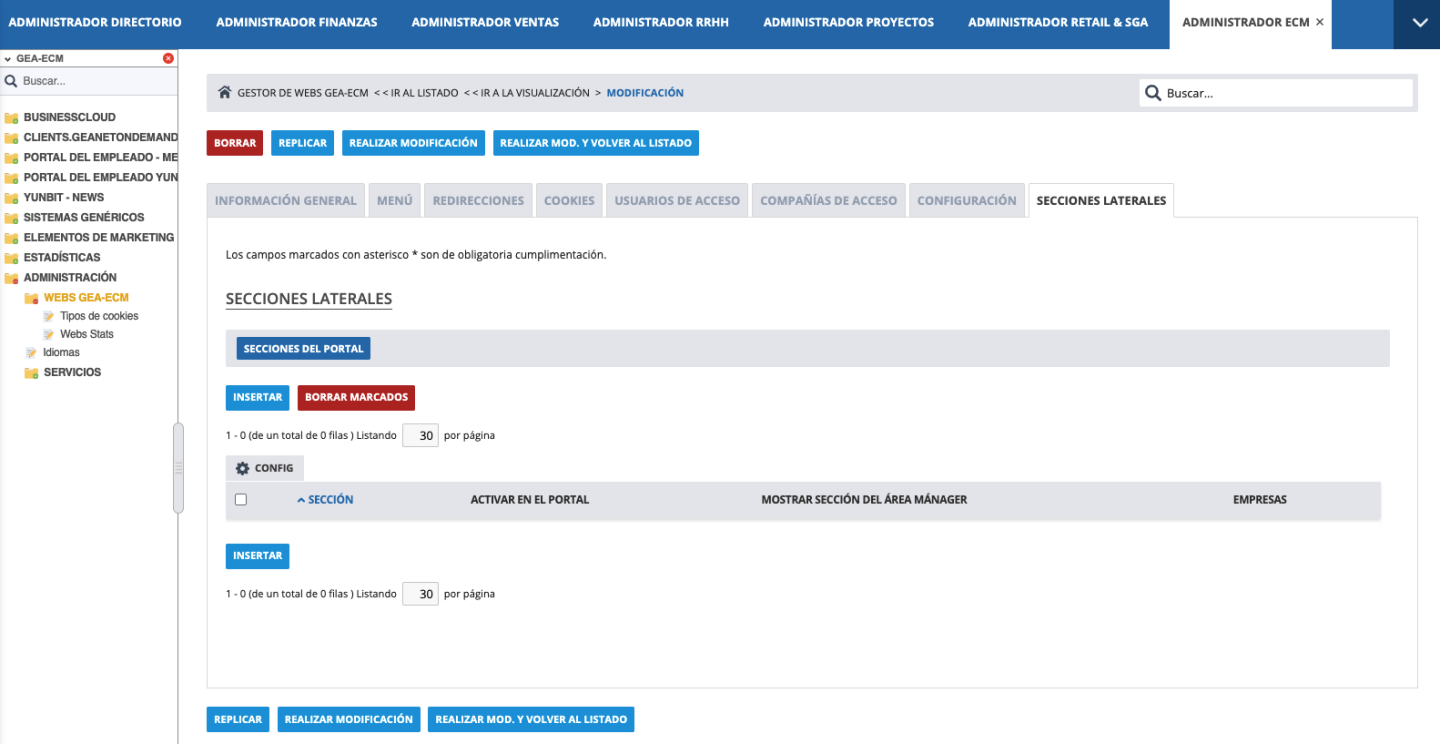The width and height of the screenshot is (1440, 744).
Task: Click the BUSINESSCLOUD folder icon
Action: 11,117
